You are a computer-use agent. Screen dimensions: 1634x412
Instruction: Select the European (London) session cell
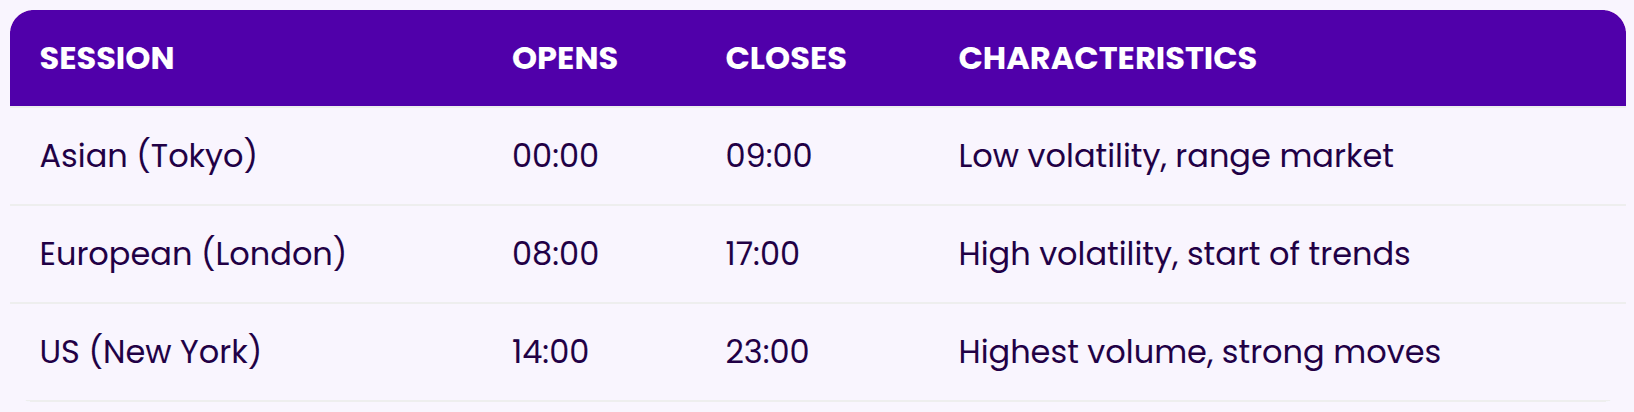(193, 254)
